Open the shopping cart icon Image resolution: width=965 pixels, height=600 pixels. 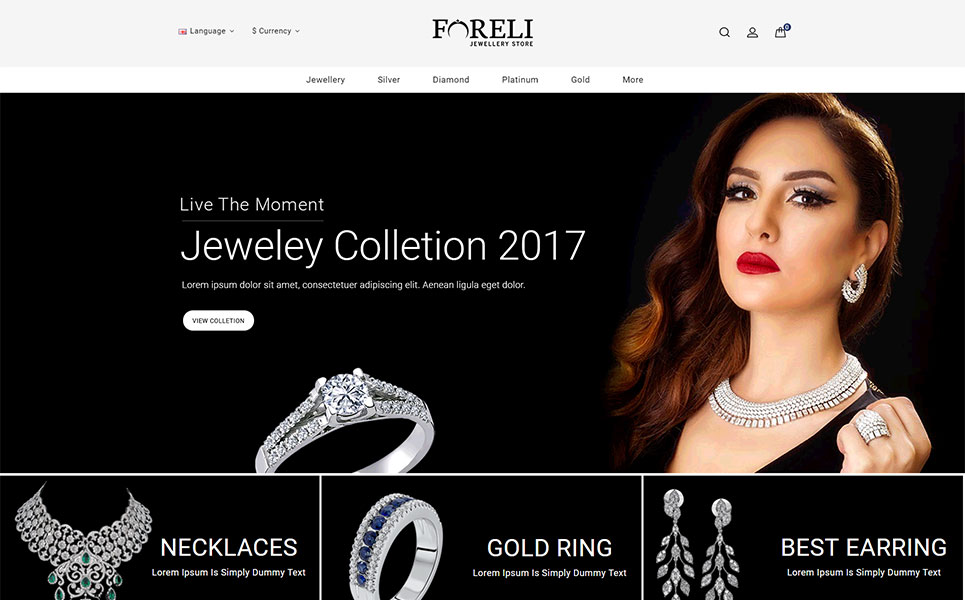(x=780, y=33)
